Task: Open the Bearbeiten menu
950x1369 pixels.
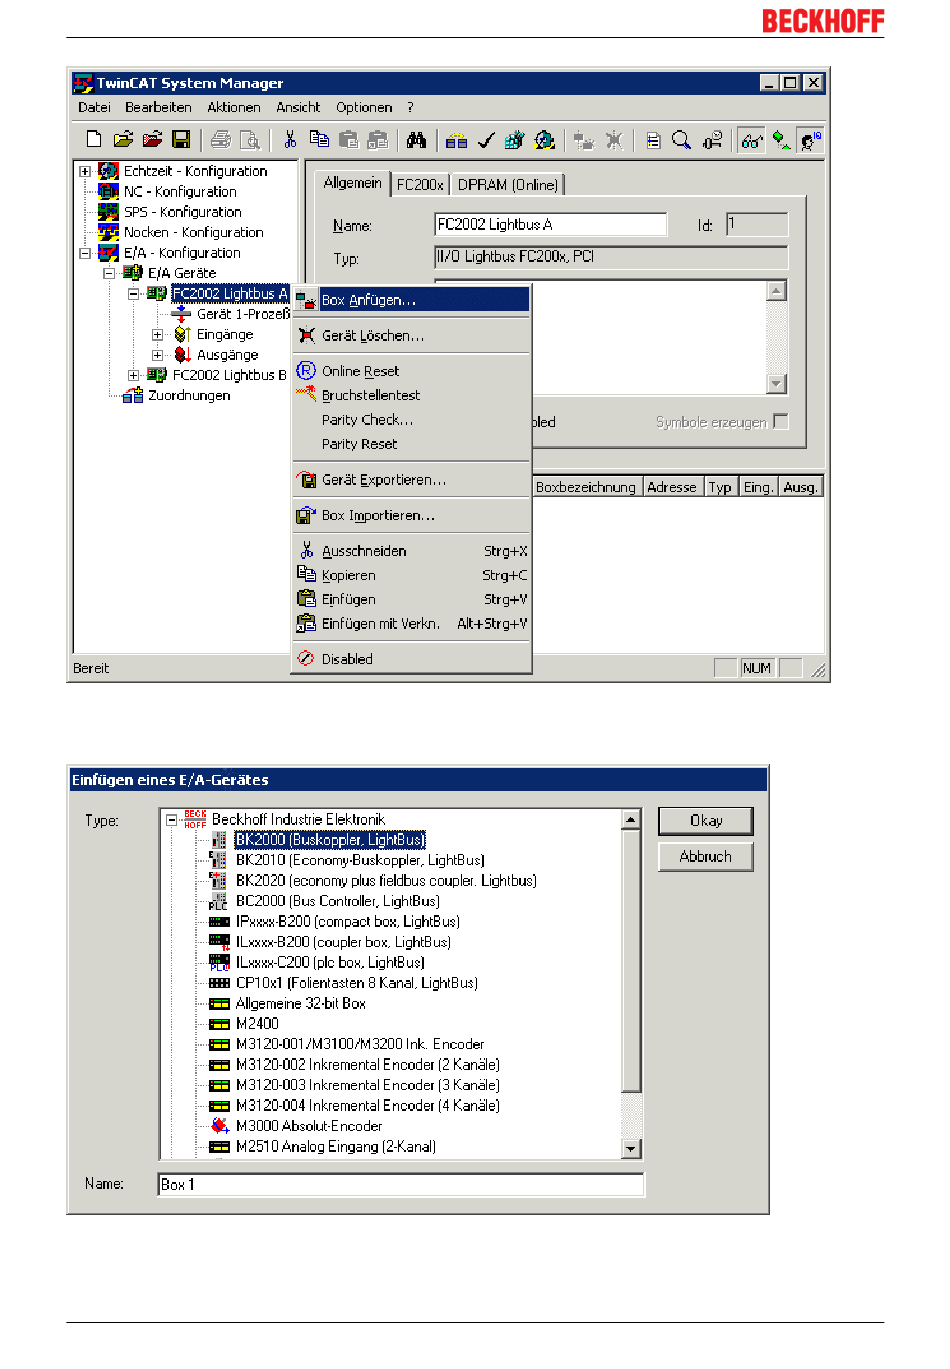Action: click(x=158, y=107)
